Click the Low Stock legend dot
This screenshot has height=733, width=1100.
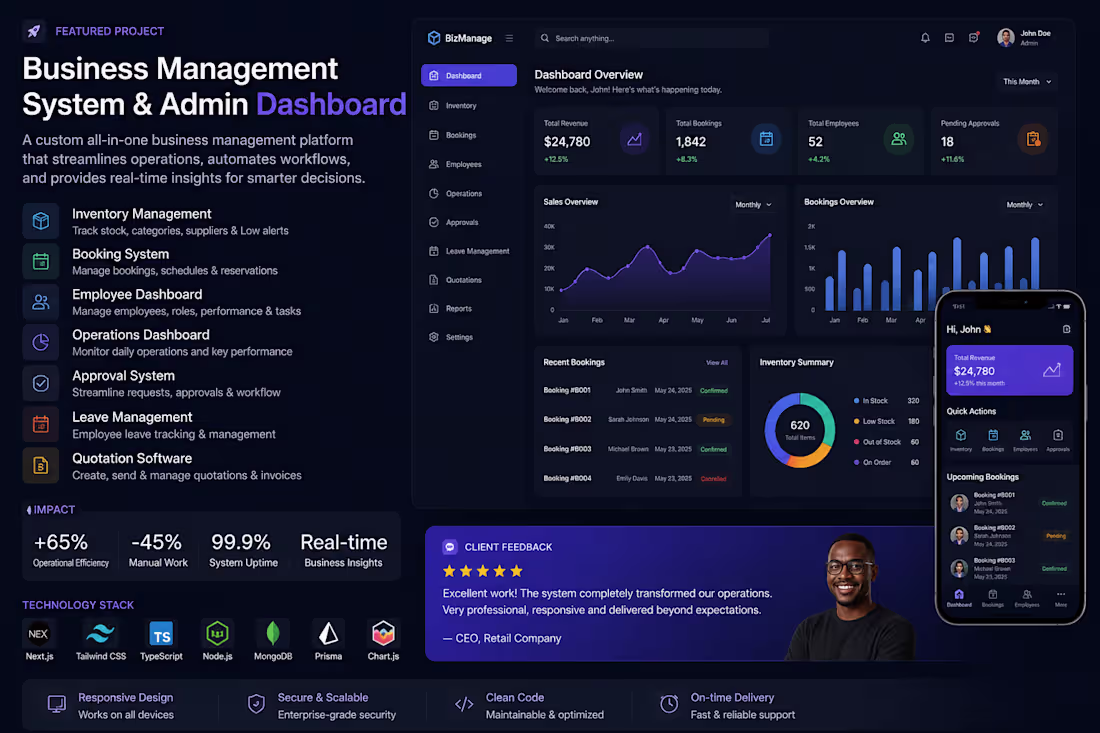click(857, 422)
